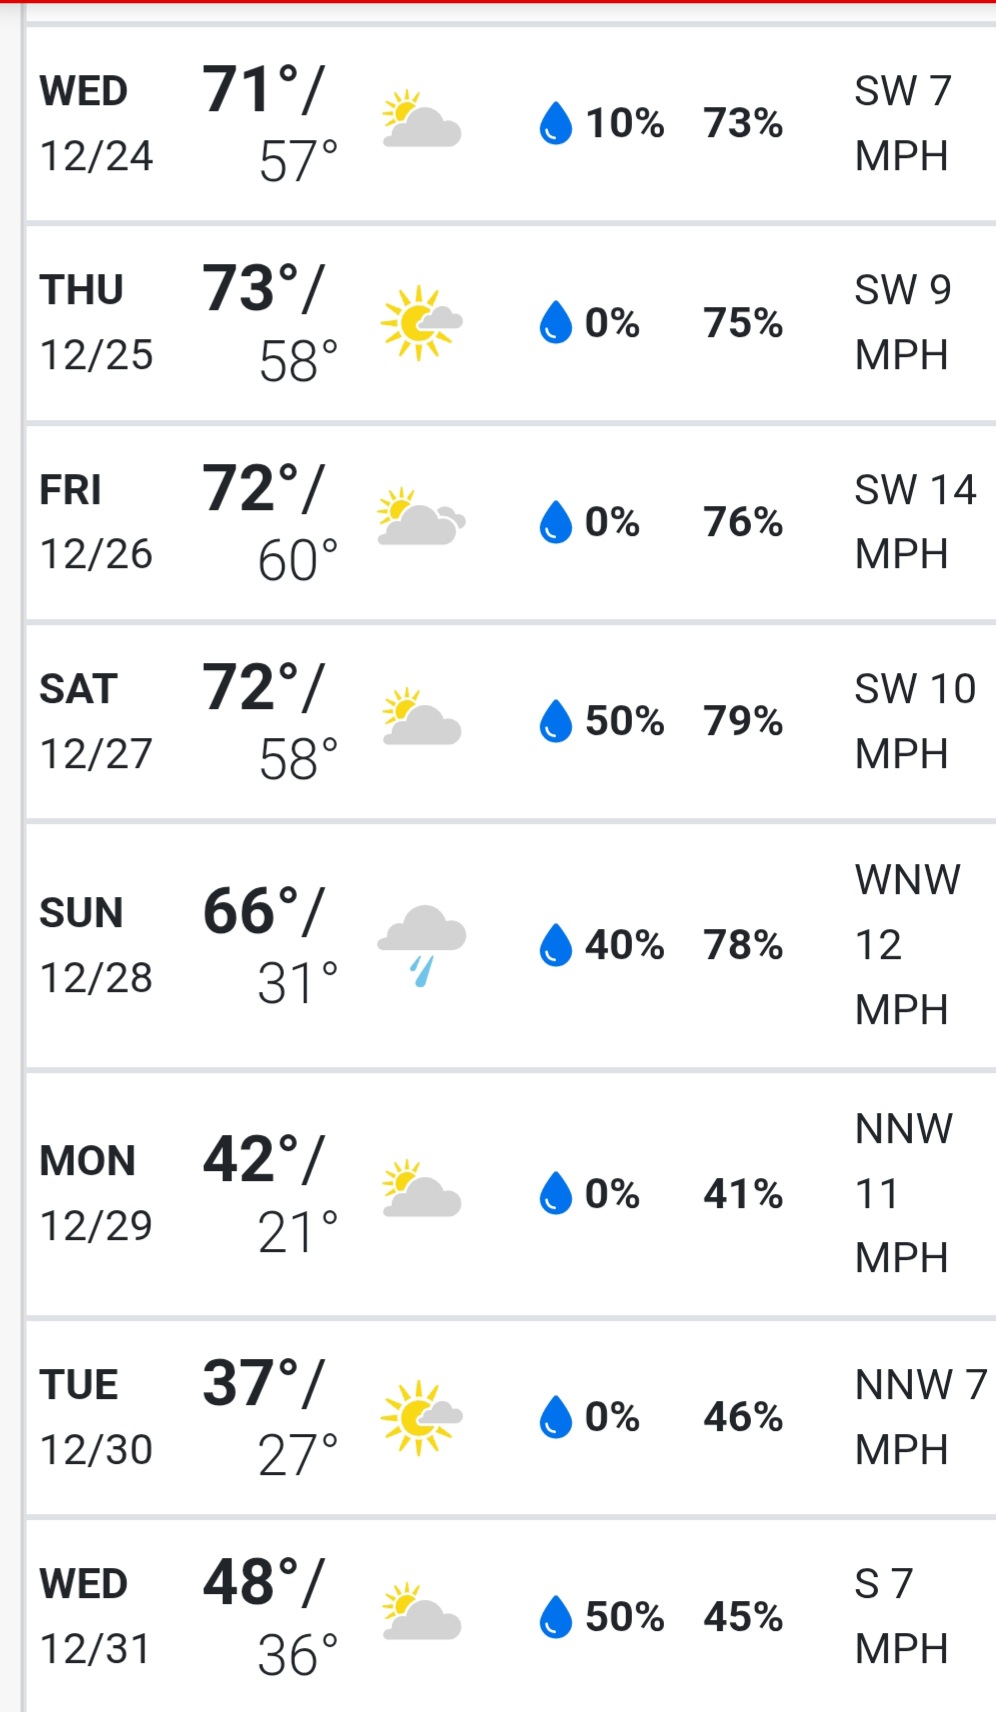Click the partly cloudy icon for Saturday 12/27

click(421, 718)
